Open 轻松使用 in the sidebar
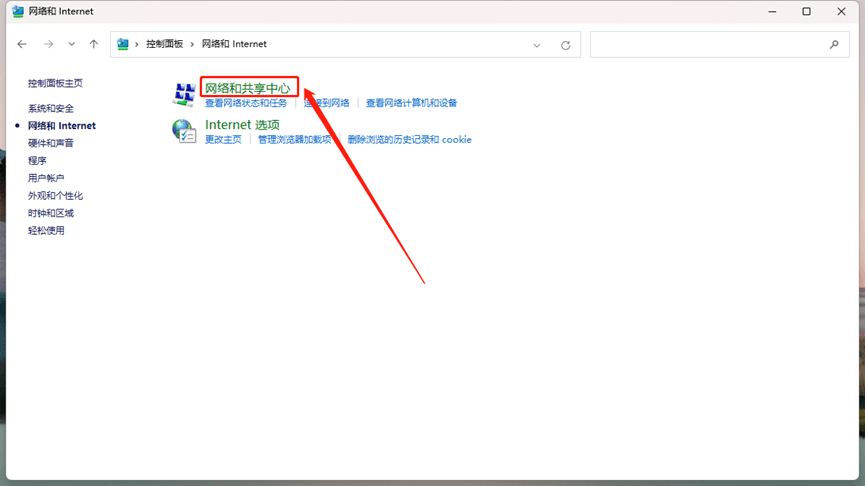The width and height of the screenshot is (865, 486). click(x=46, y=231)
